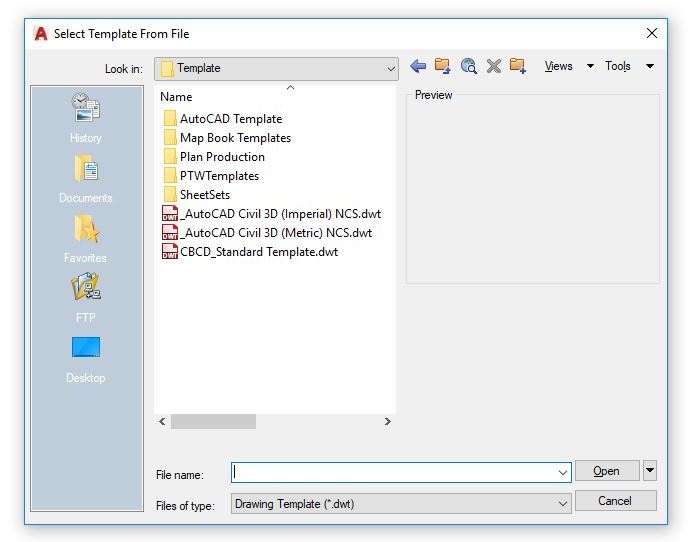Expand the Look in Template dropdown
Viewport: 696px width, 542px height.
point(391,69)
